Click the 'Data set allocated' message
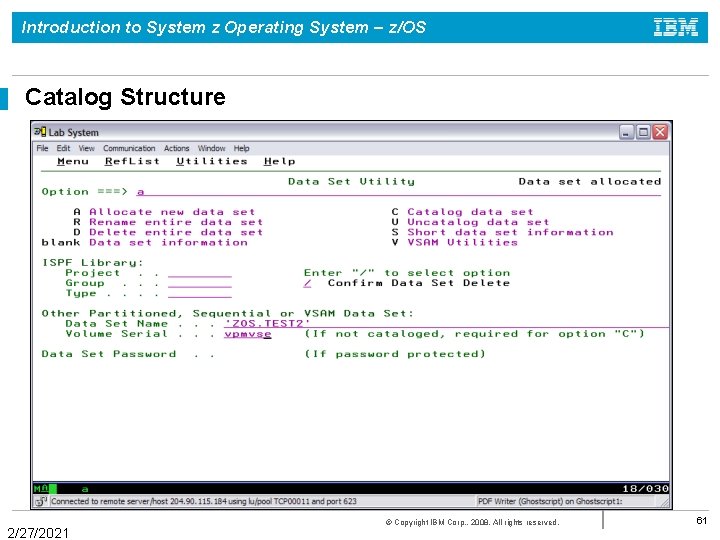This screenshot has height=540, width=720. (590, 181)
